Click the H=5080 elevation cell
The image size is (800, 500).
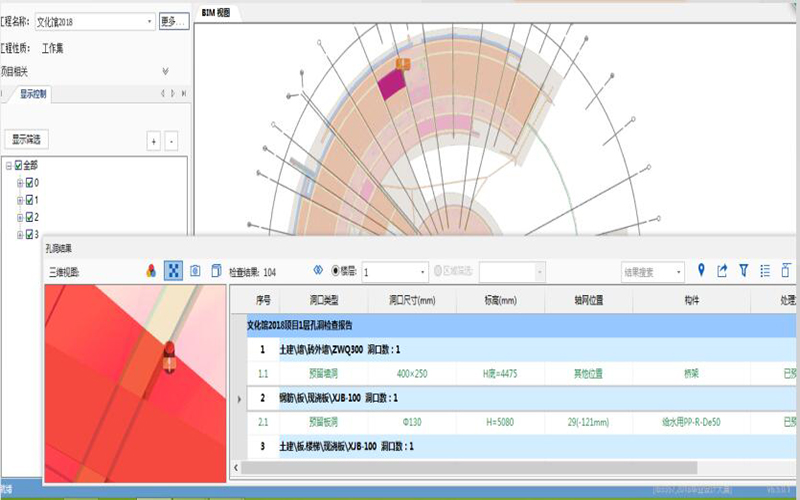(x=501, y=422)
